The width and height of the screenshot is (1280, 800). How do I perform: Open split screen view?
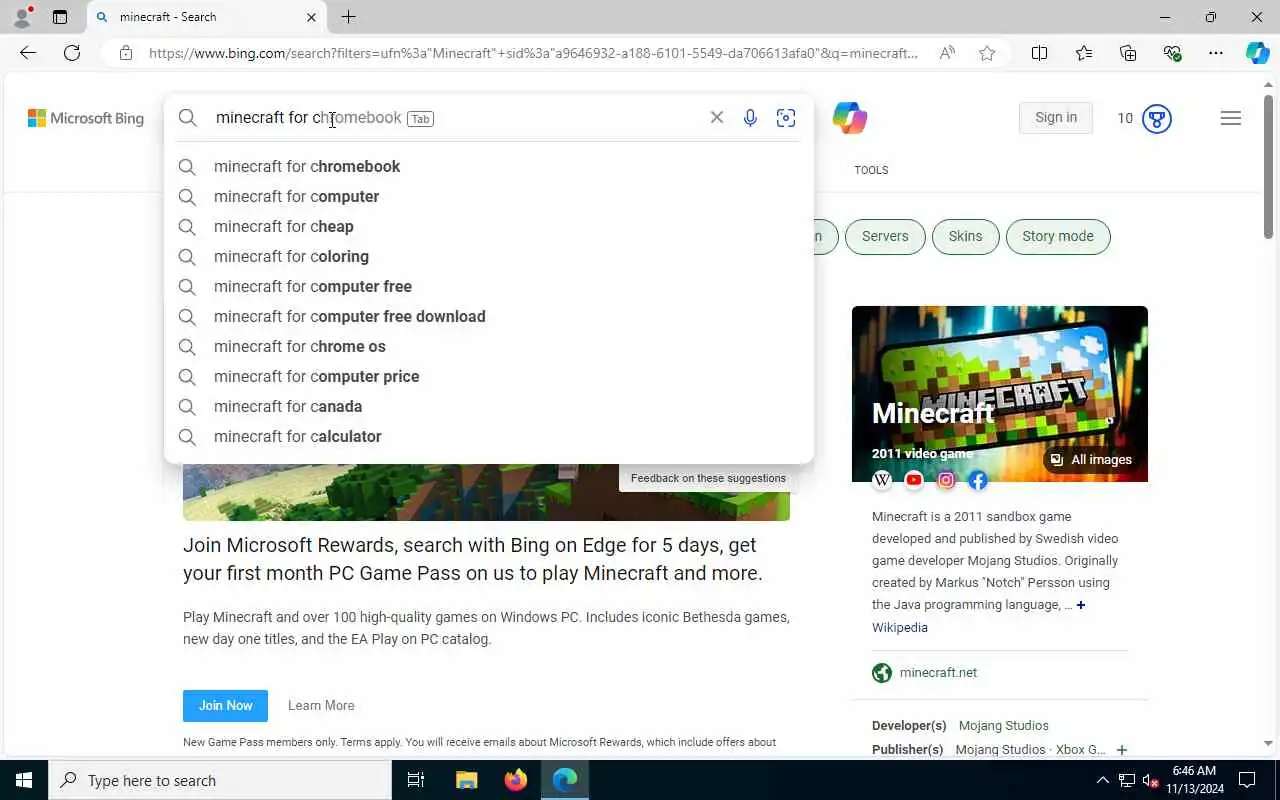pyautogui.click(x=1040, y=53)
